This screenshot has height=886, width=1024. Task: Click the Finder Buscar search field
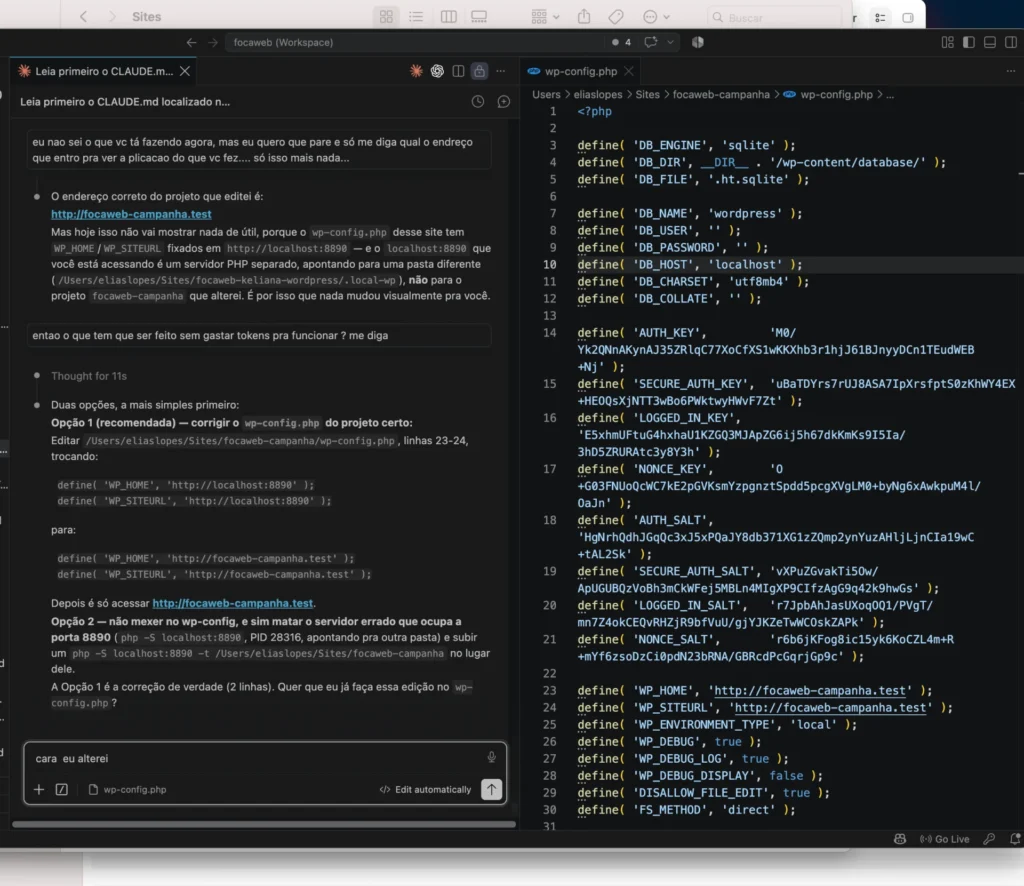coord(774,18)
